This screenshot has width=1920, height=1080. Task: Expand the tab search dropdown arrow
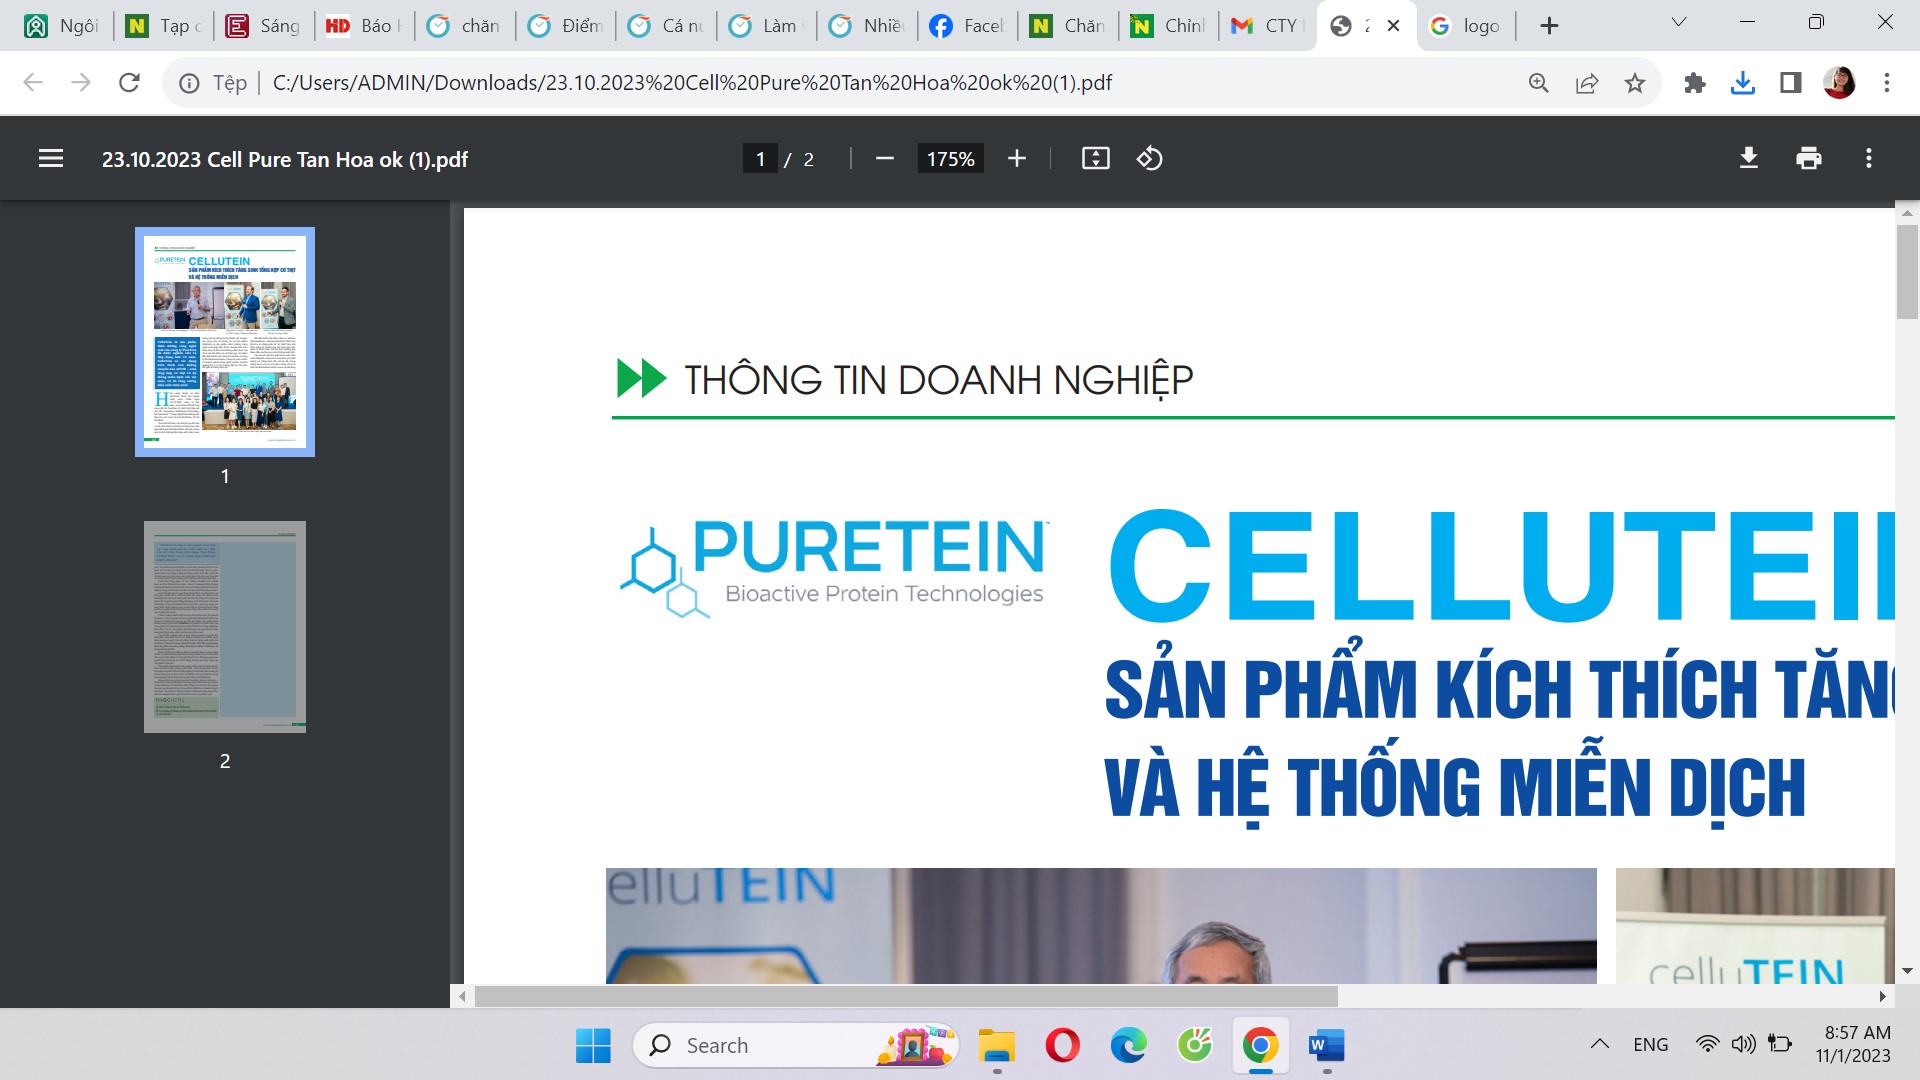1679,23
